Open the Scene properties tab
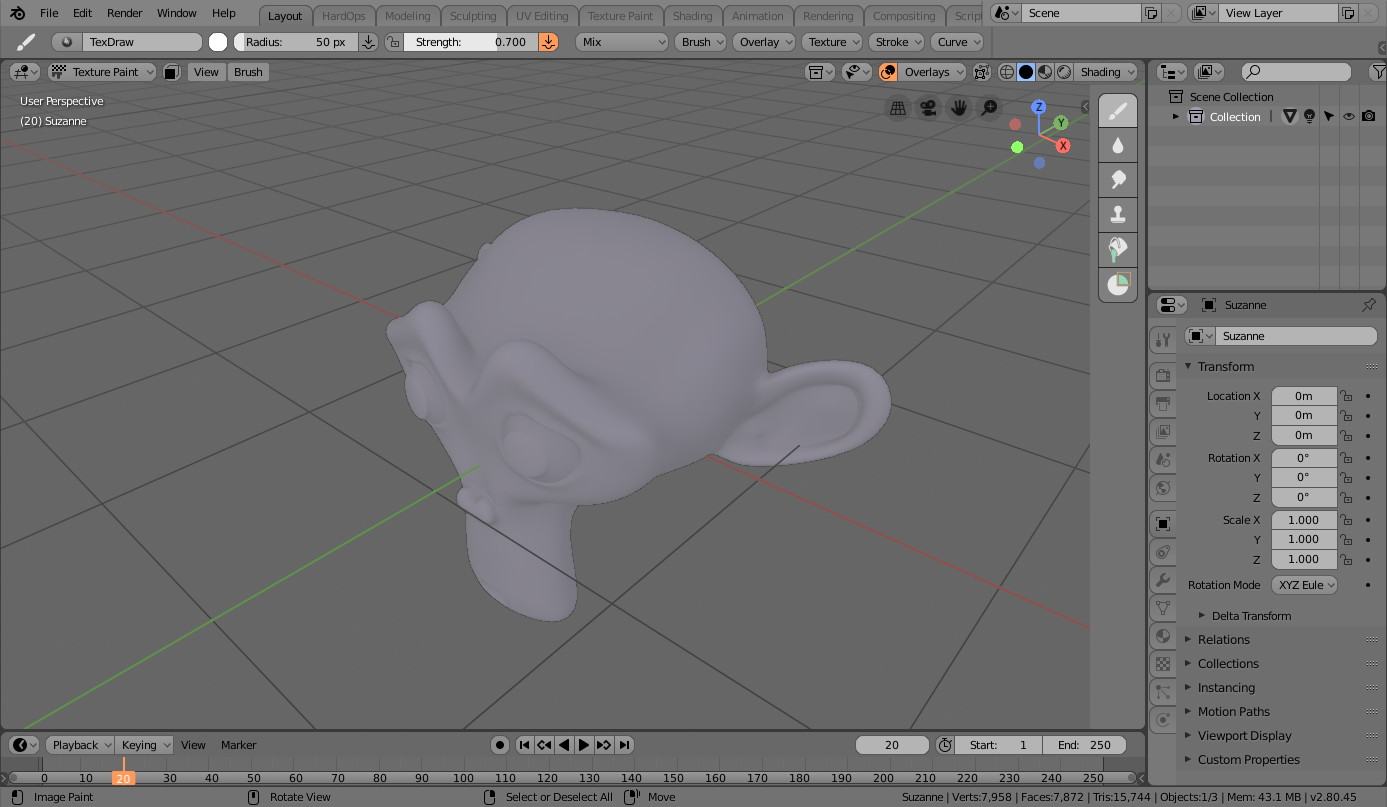The width and height of the screenshot is (1387, 807). click(1162, 460)
